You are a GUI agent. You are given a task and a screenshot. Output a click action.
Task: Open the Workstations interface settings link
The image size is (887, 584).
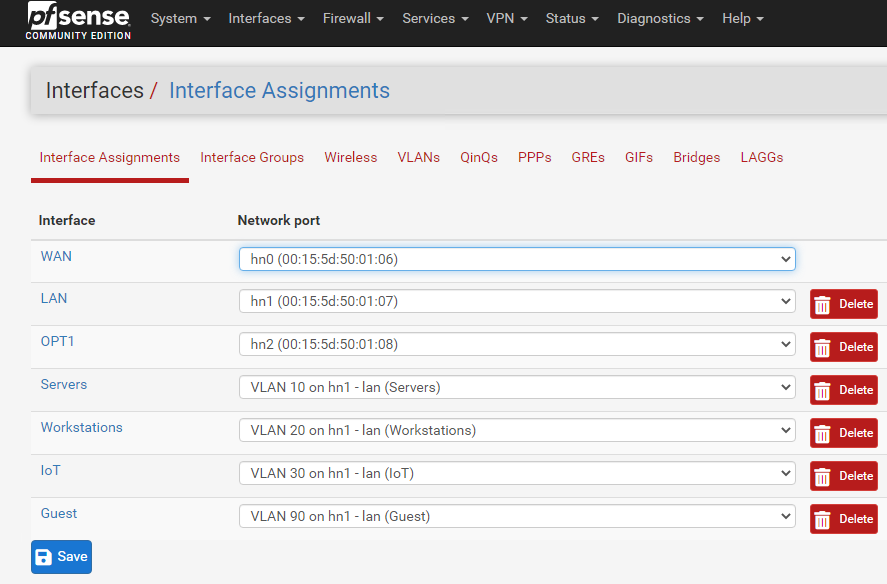tap(81, 427)
